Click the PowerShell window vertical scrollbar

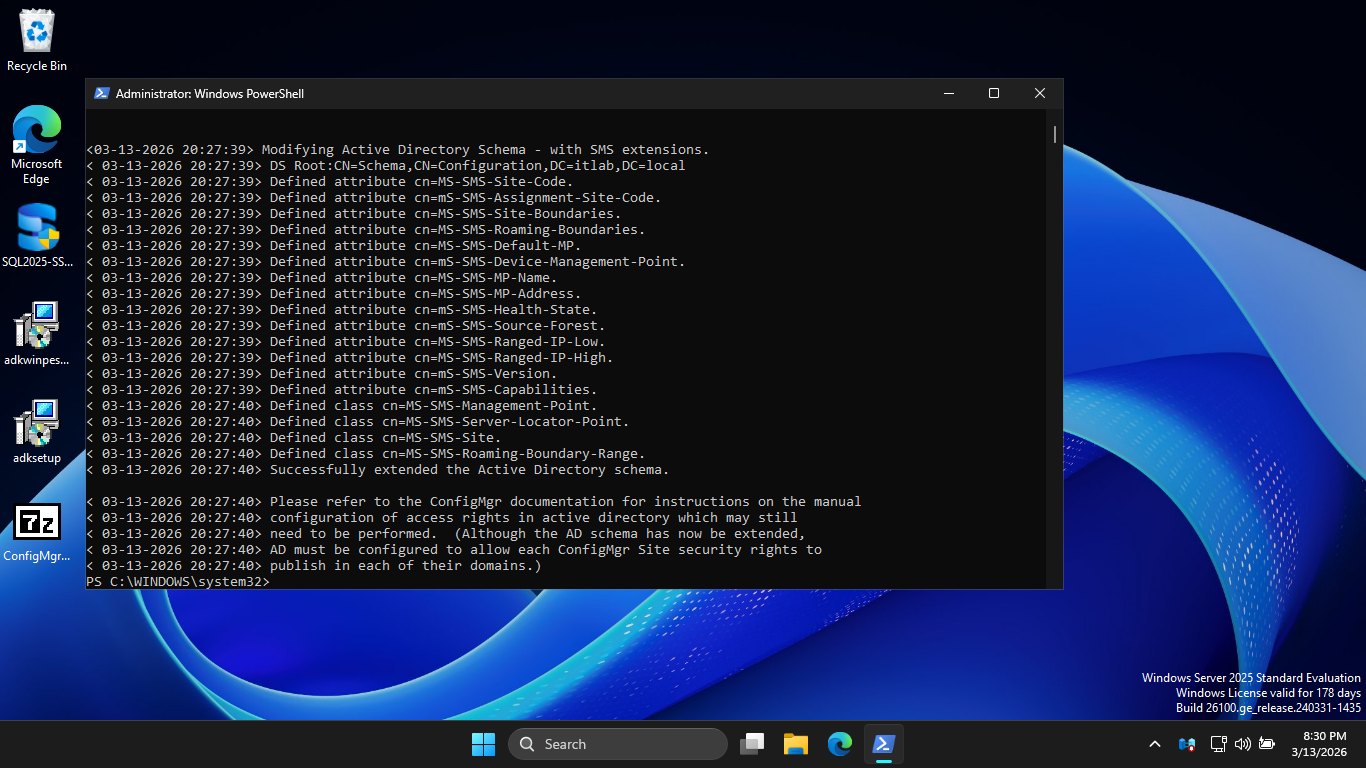coord(1054,136)
